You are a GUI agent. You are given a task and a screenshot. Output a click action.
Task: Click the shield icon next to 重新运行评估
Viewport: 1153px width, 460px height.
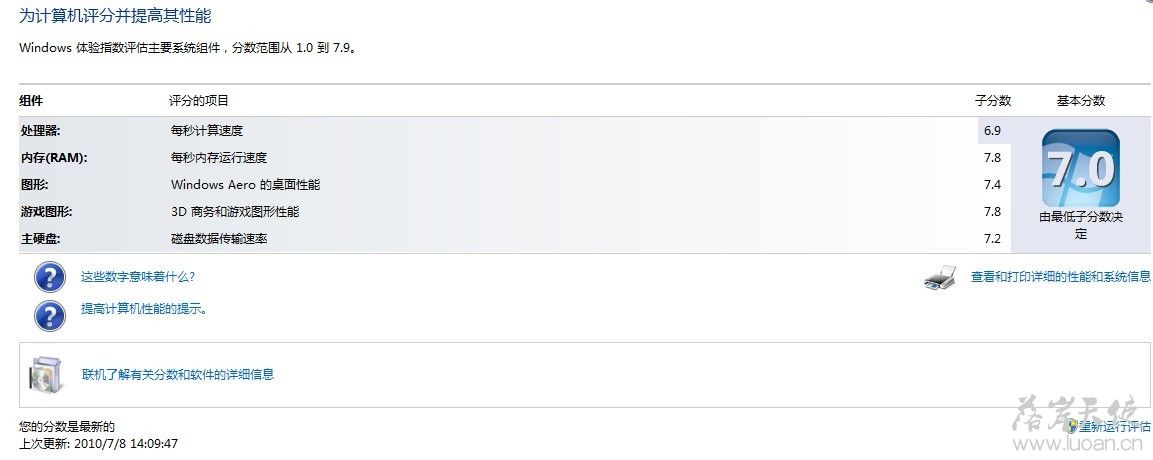1073,425
